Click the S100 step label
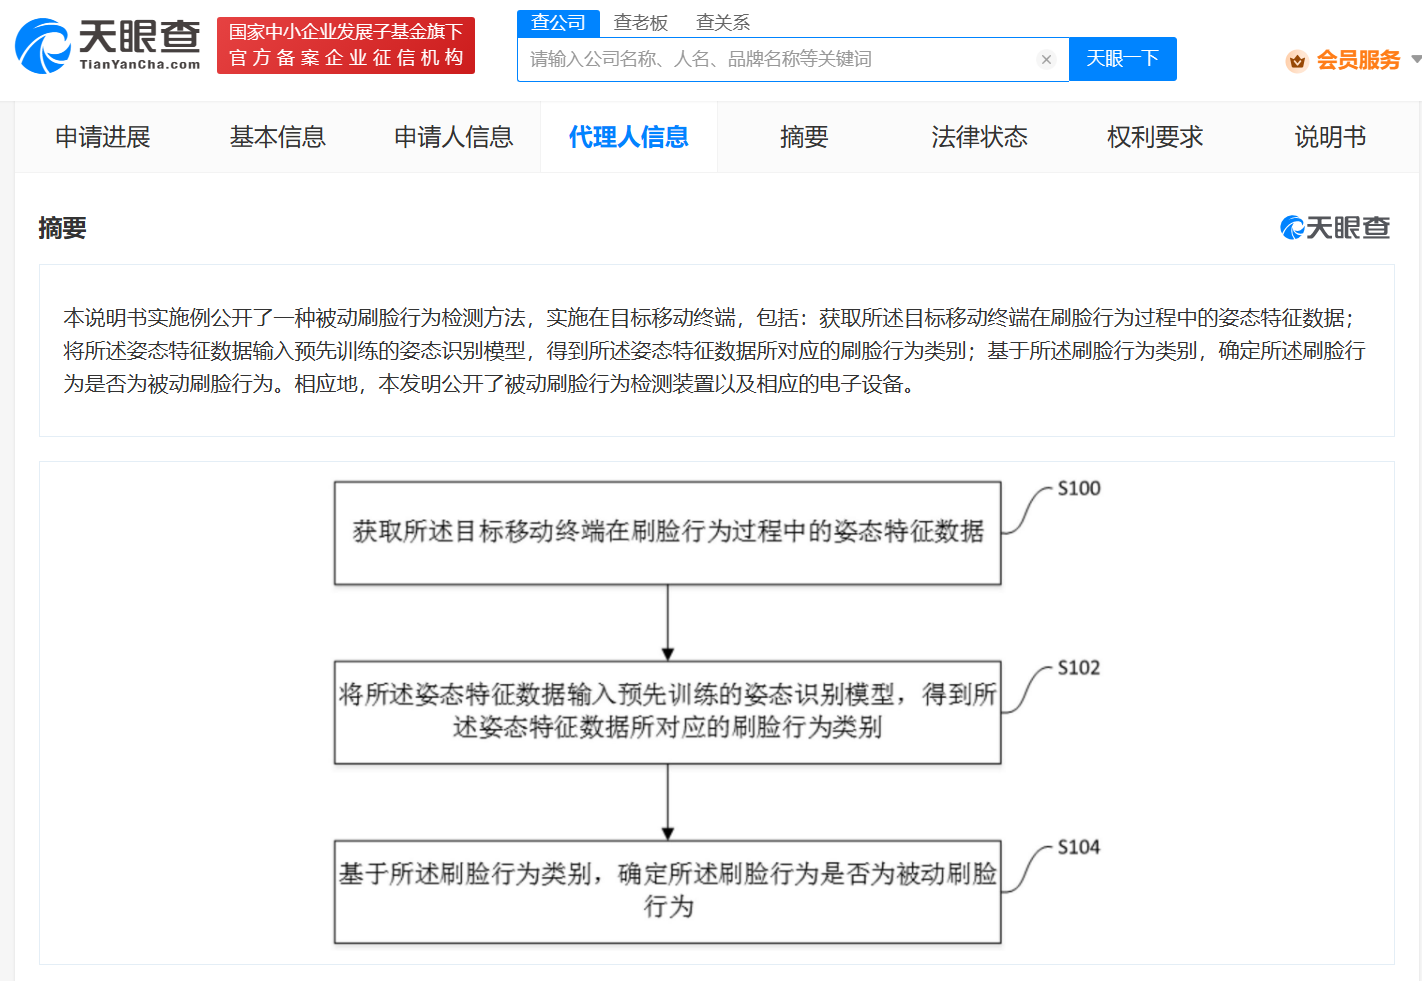1422x981 pixels. click(x=1079, y=488)
